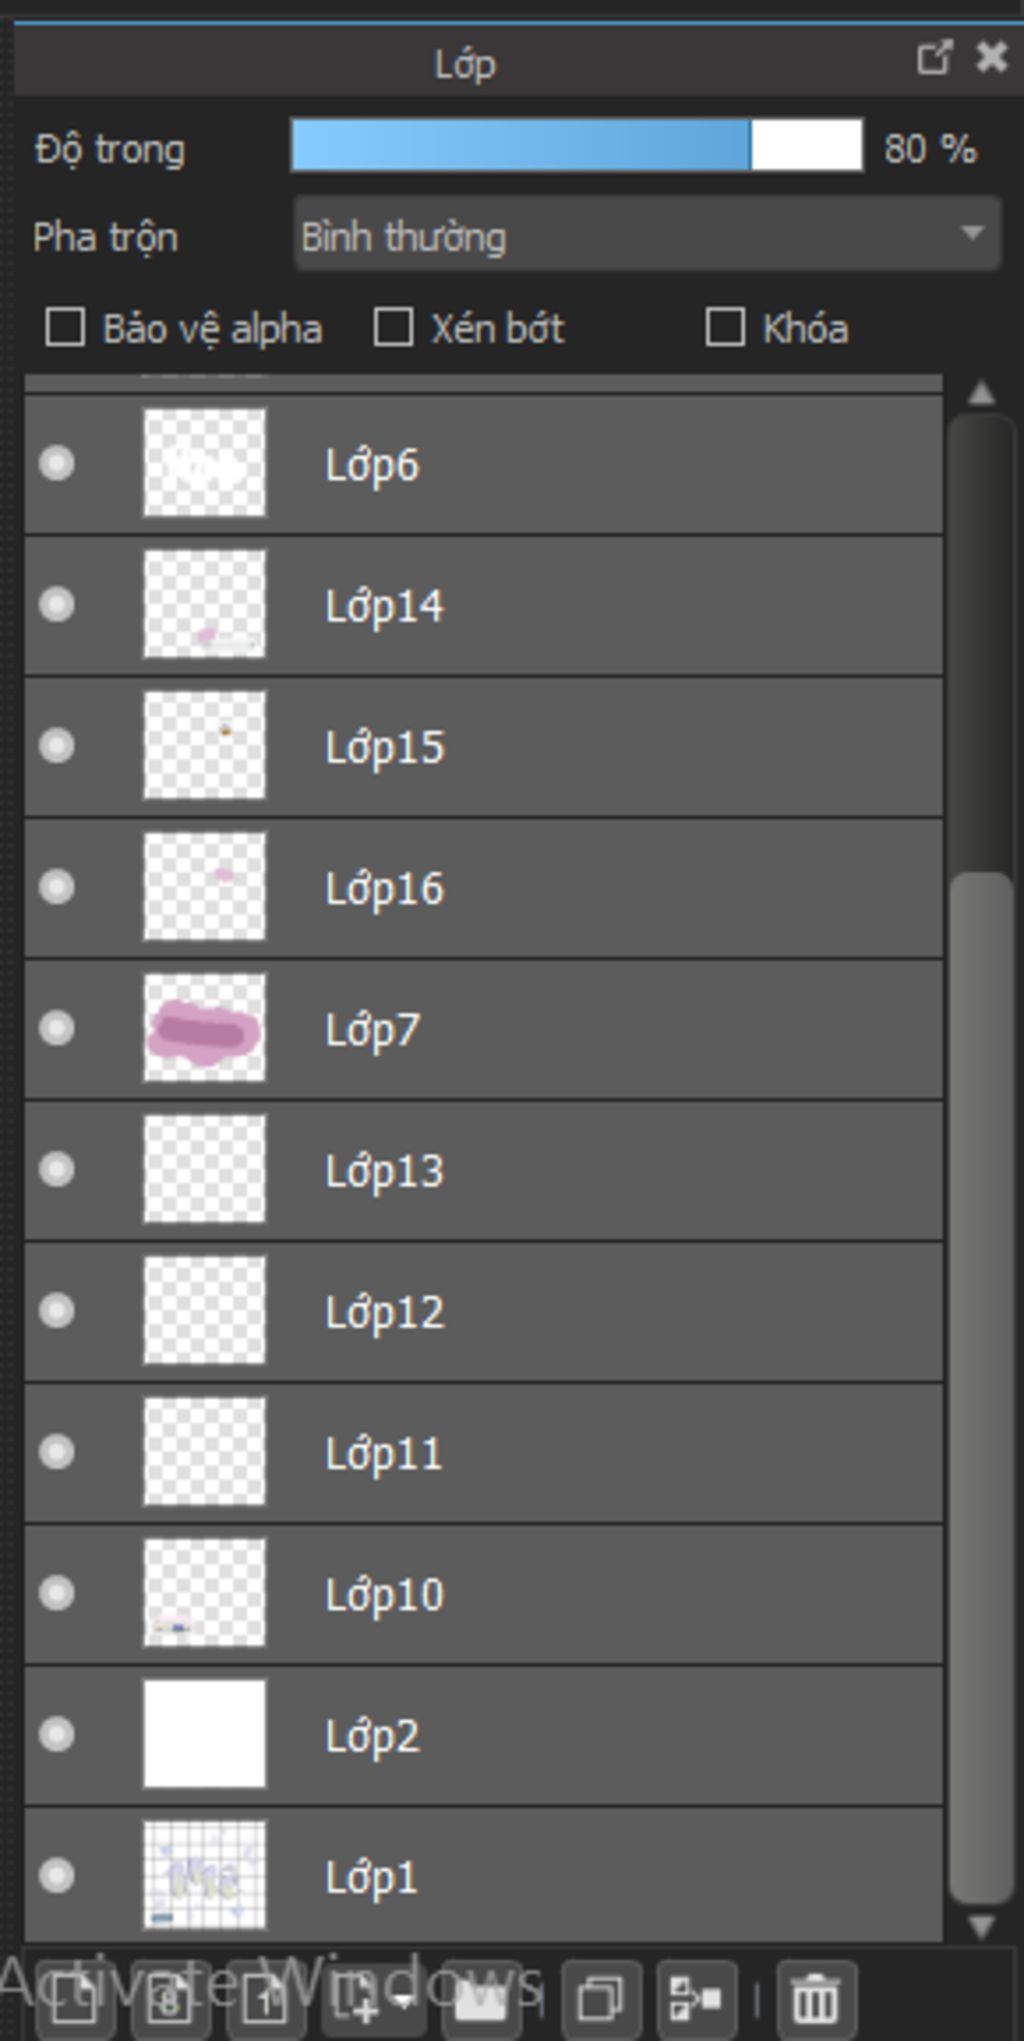The height and width of the screenshot is (2041, 1024).
Task: Select the Lớp1 layer thumbnail
Action: [205, 1875]
